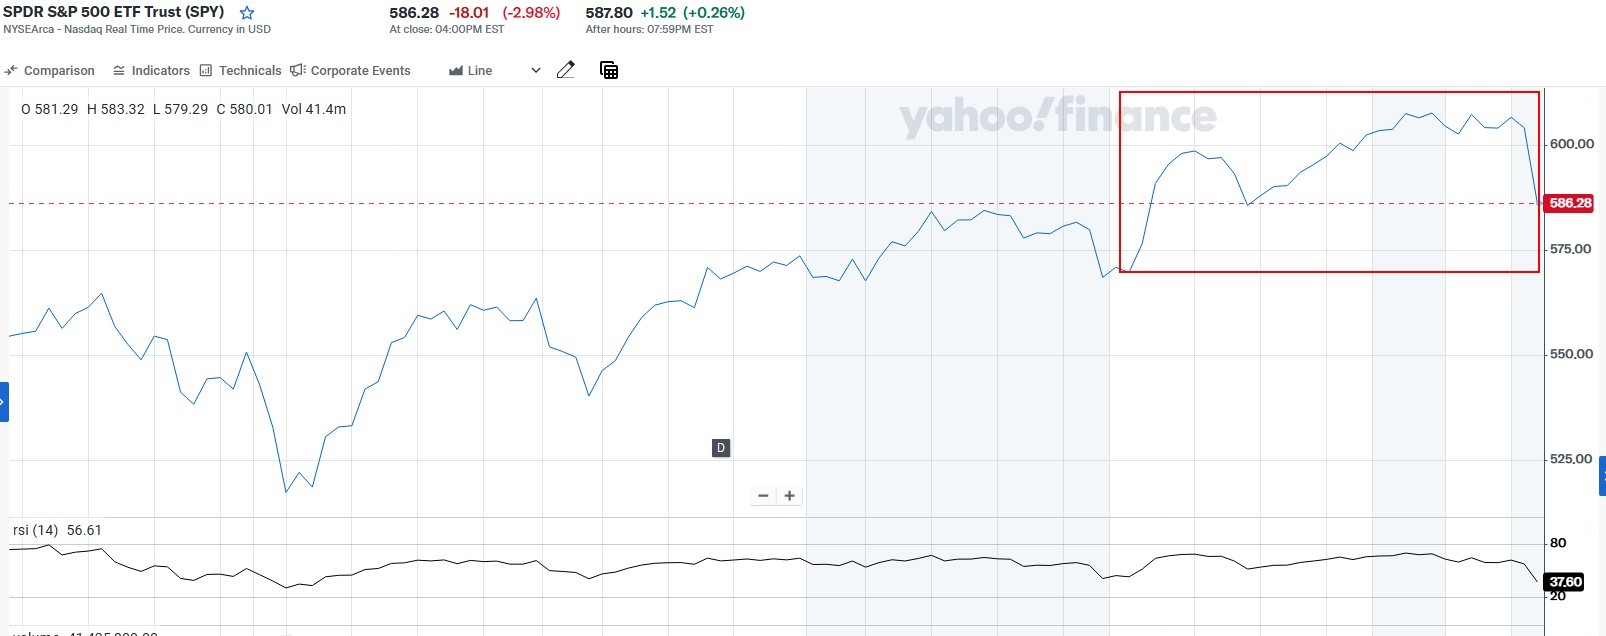1606x636 pixels.
Task: Click the pencil draw tool icon
Action: [566, 70]
